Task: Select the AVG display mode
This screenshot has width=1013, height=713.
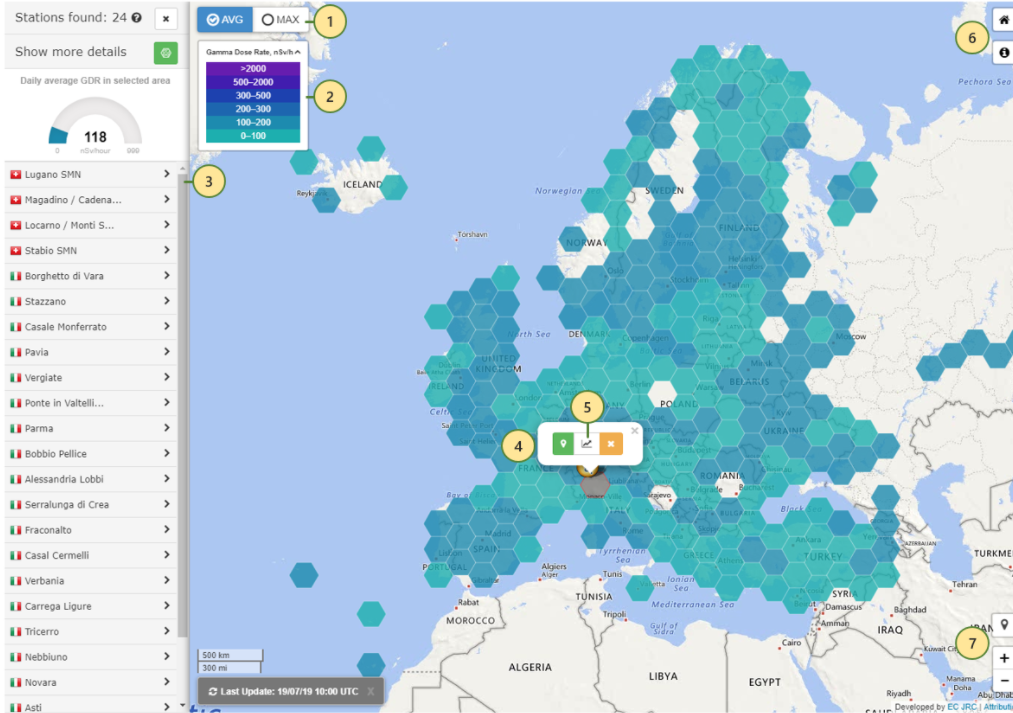Action: [225, 20]
